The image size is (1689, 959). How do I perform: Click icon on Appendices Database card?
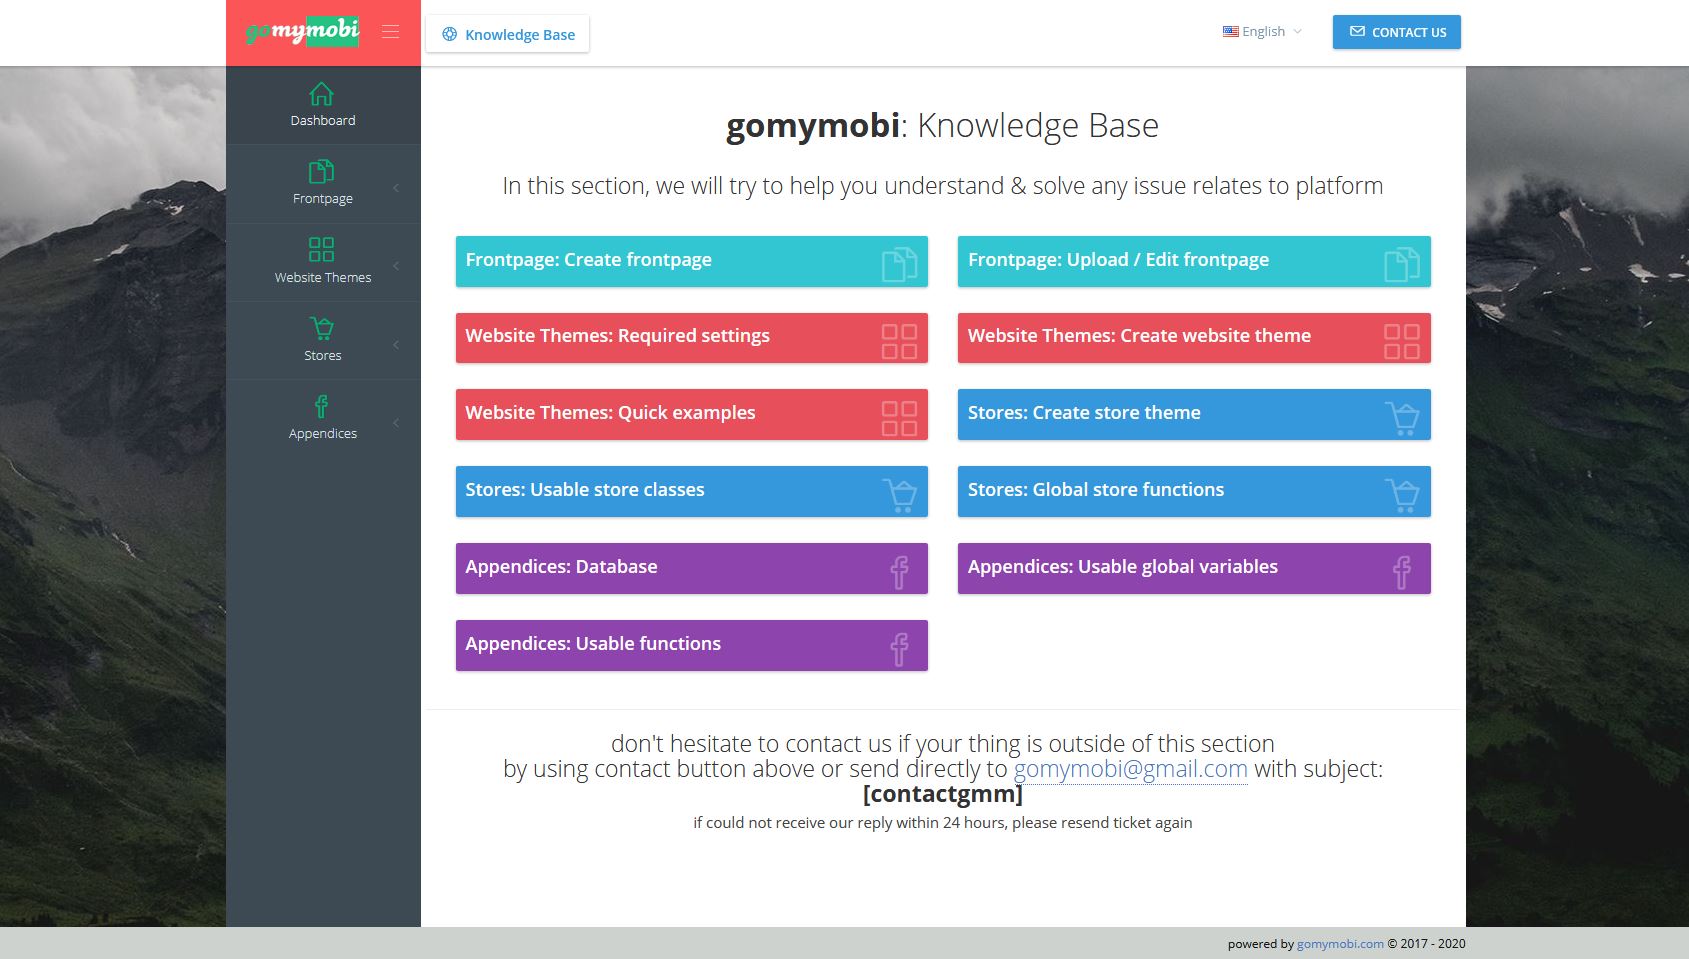pos(899,572)
